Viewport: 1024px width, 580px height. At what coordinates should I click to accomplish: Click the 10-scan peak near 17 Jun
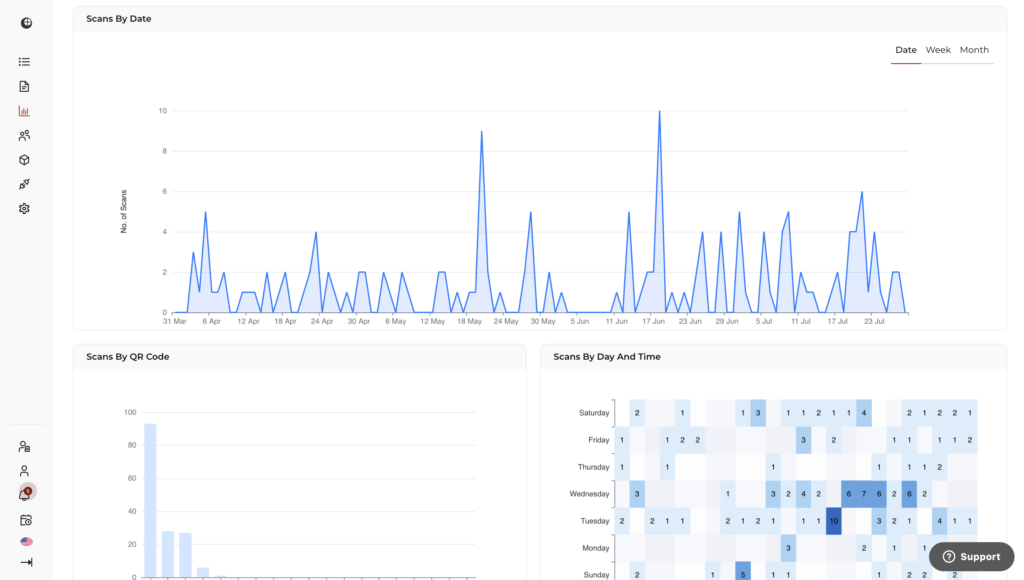point(660,112)
